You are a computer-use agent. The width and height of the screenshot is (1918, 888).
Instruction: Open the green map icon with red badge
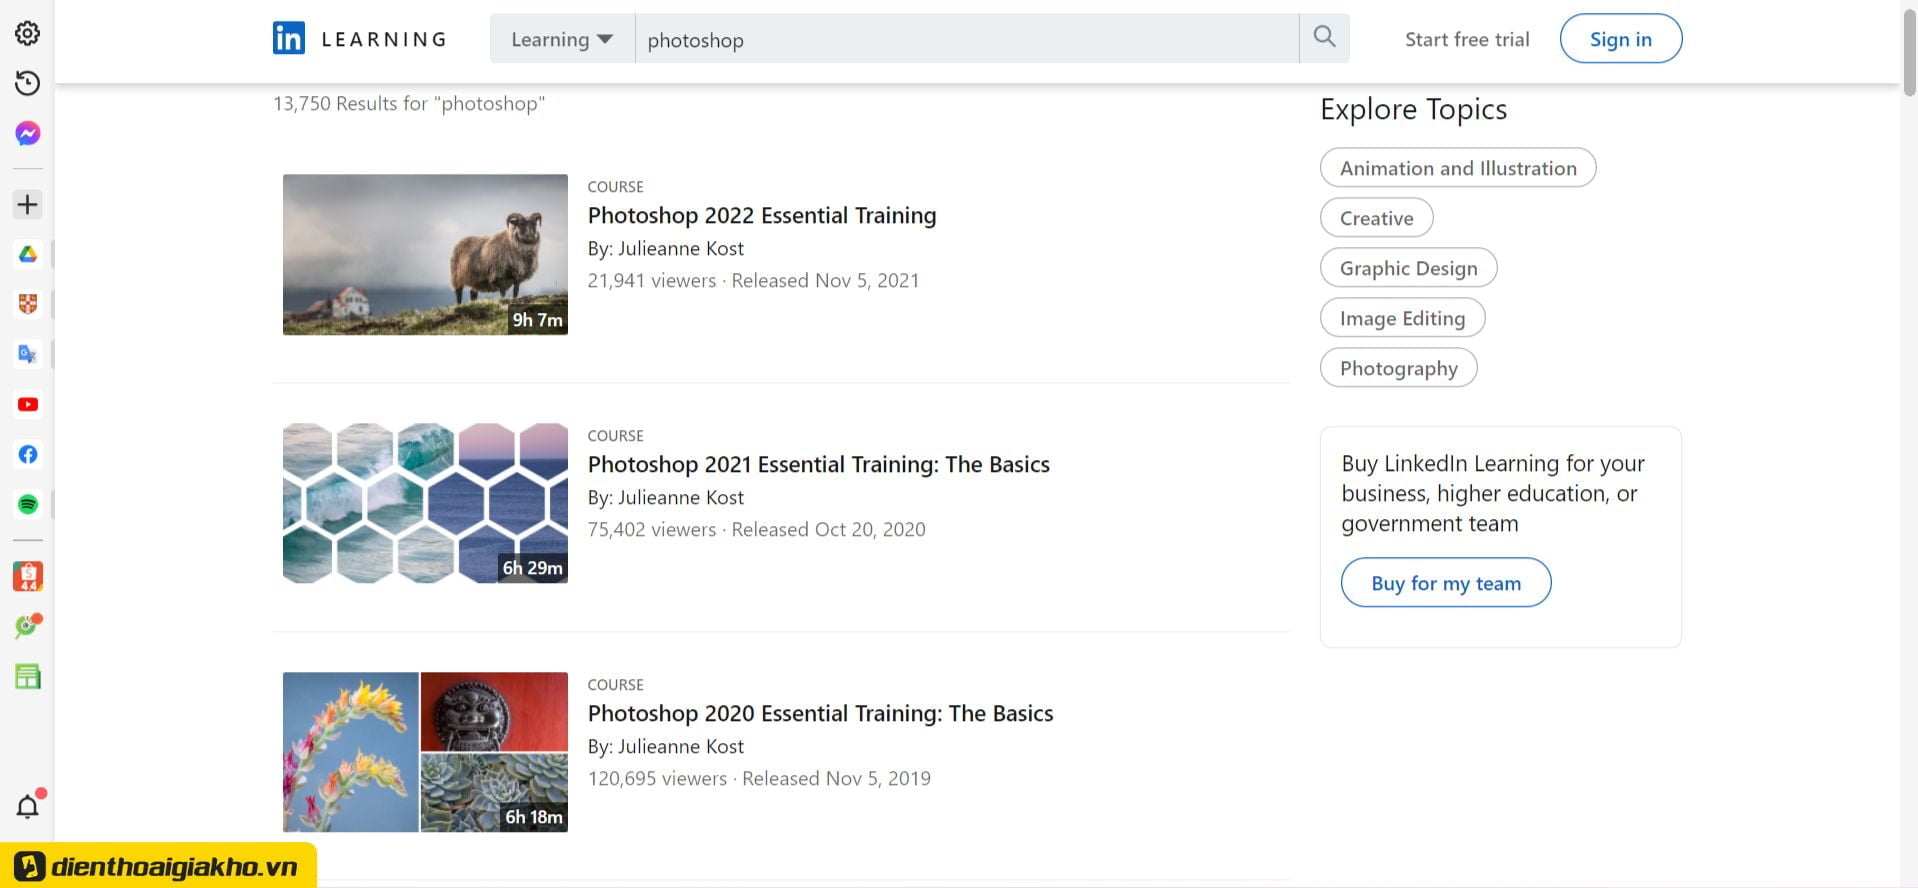pos(28,626)
